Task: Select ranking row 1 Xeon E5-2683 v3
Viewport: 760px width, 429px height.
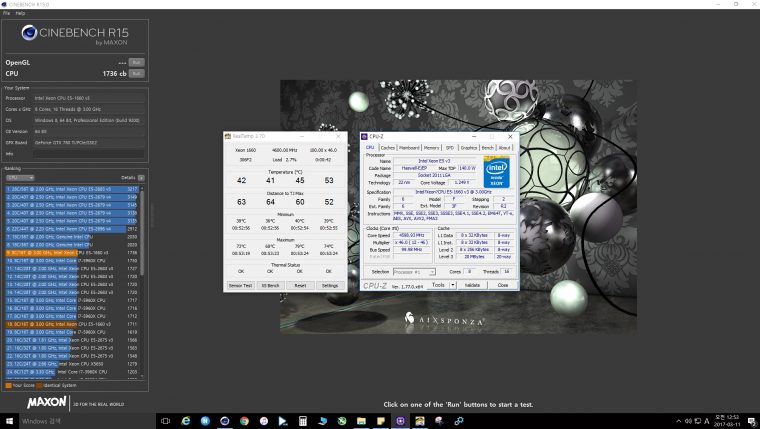Action: point(72,189)
